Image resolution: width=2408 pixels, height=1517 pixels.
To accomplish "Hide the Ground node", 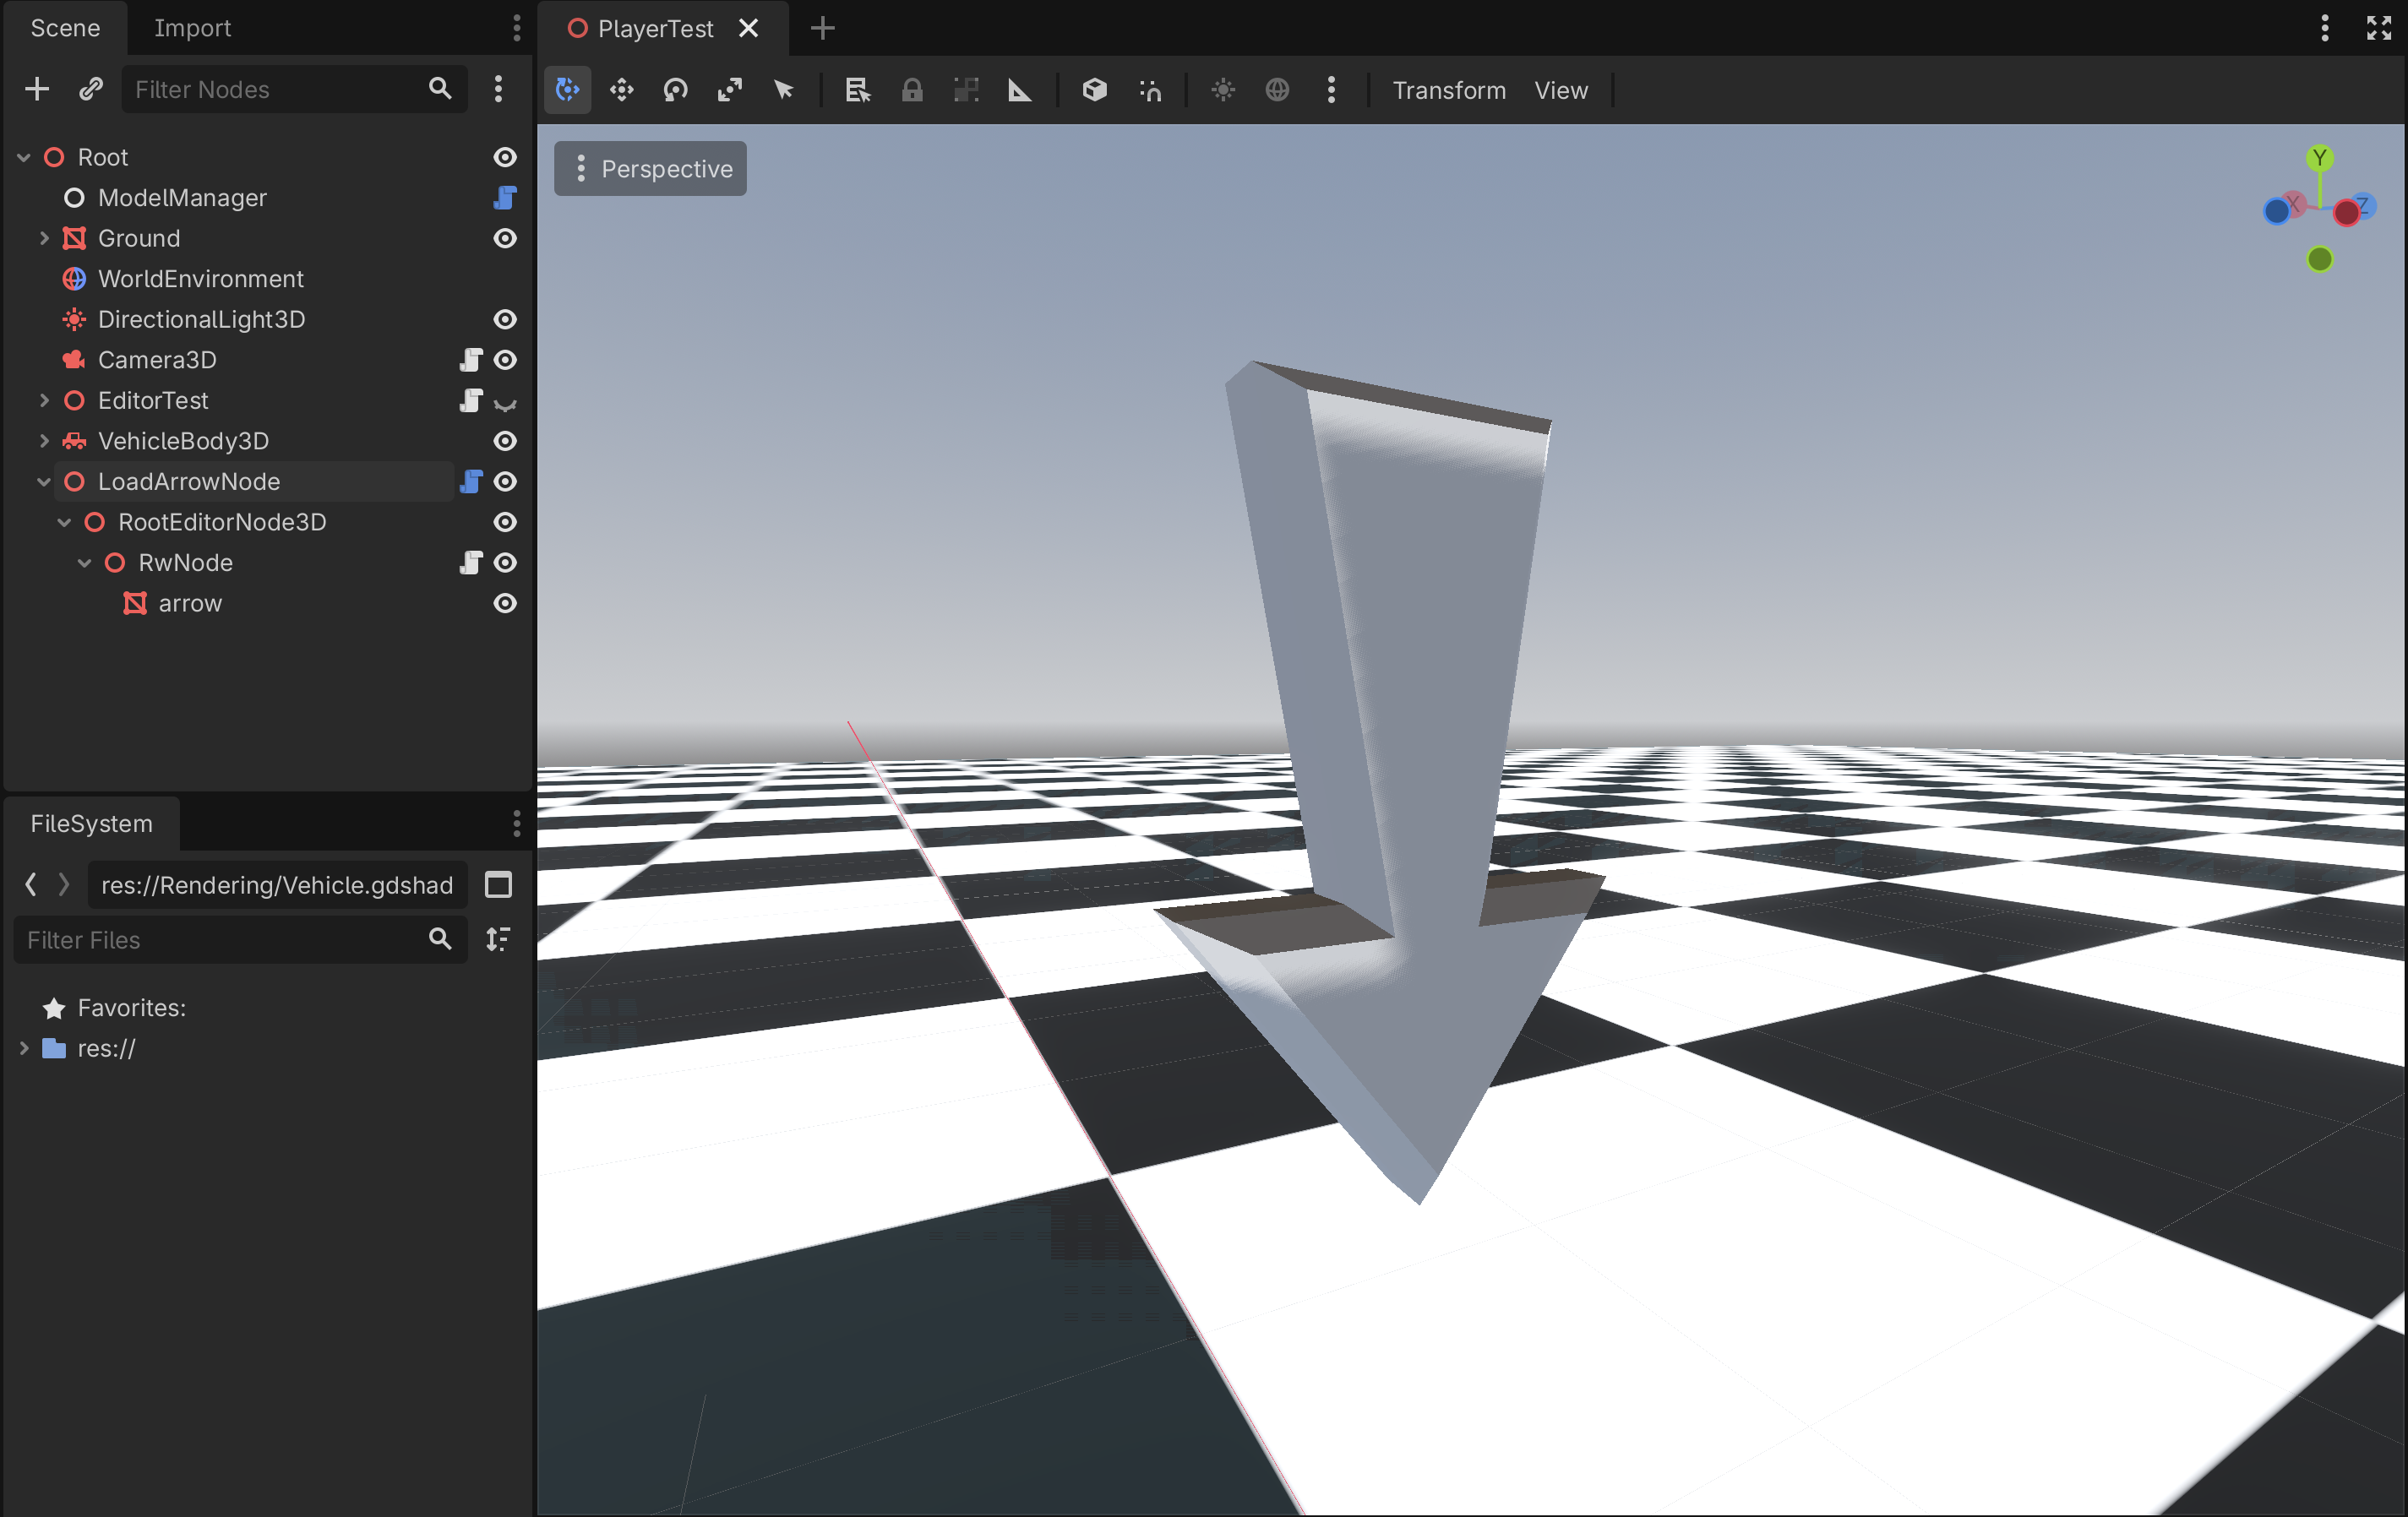I will 506,238.
